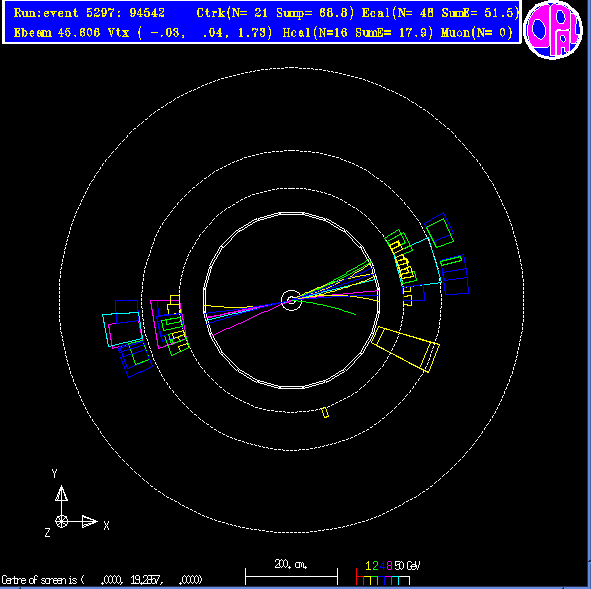This screenshot has height=589, width=591.
Task: Click the X axis arrow of orientation indicator
Action: 89,522
